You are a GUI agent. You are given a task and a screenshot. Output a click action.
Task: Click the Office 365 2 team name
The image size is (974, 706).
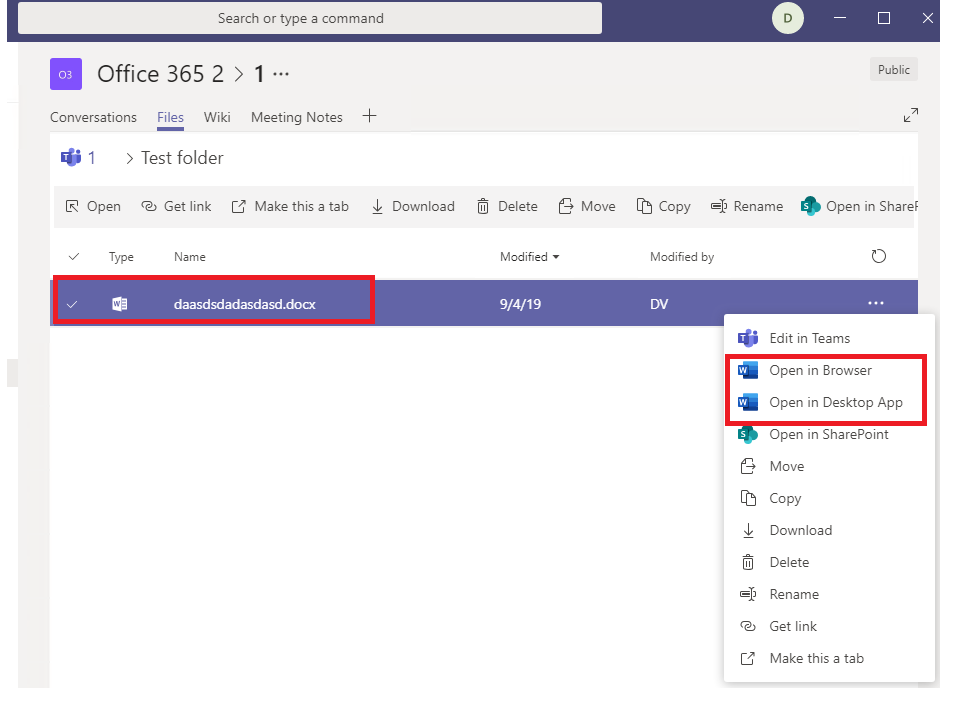(160, 74)
